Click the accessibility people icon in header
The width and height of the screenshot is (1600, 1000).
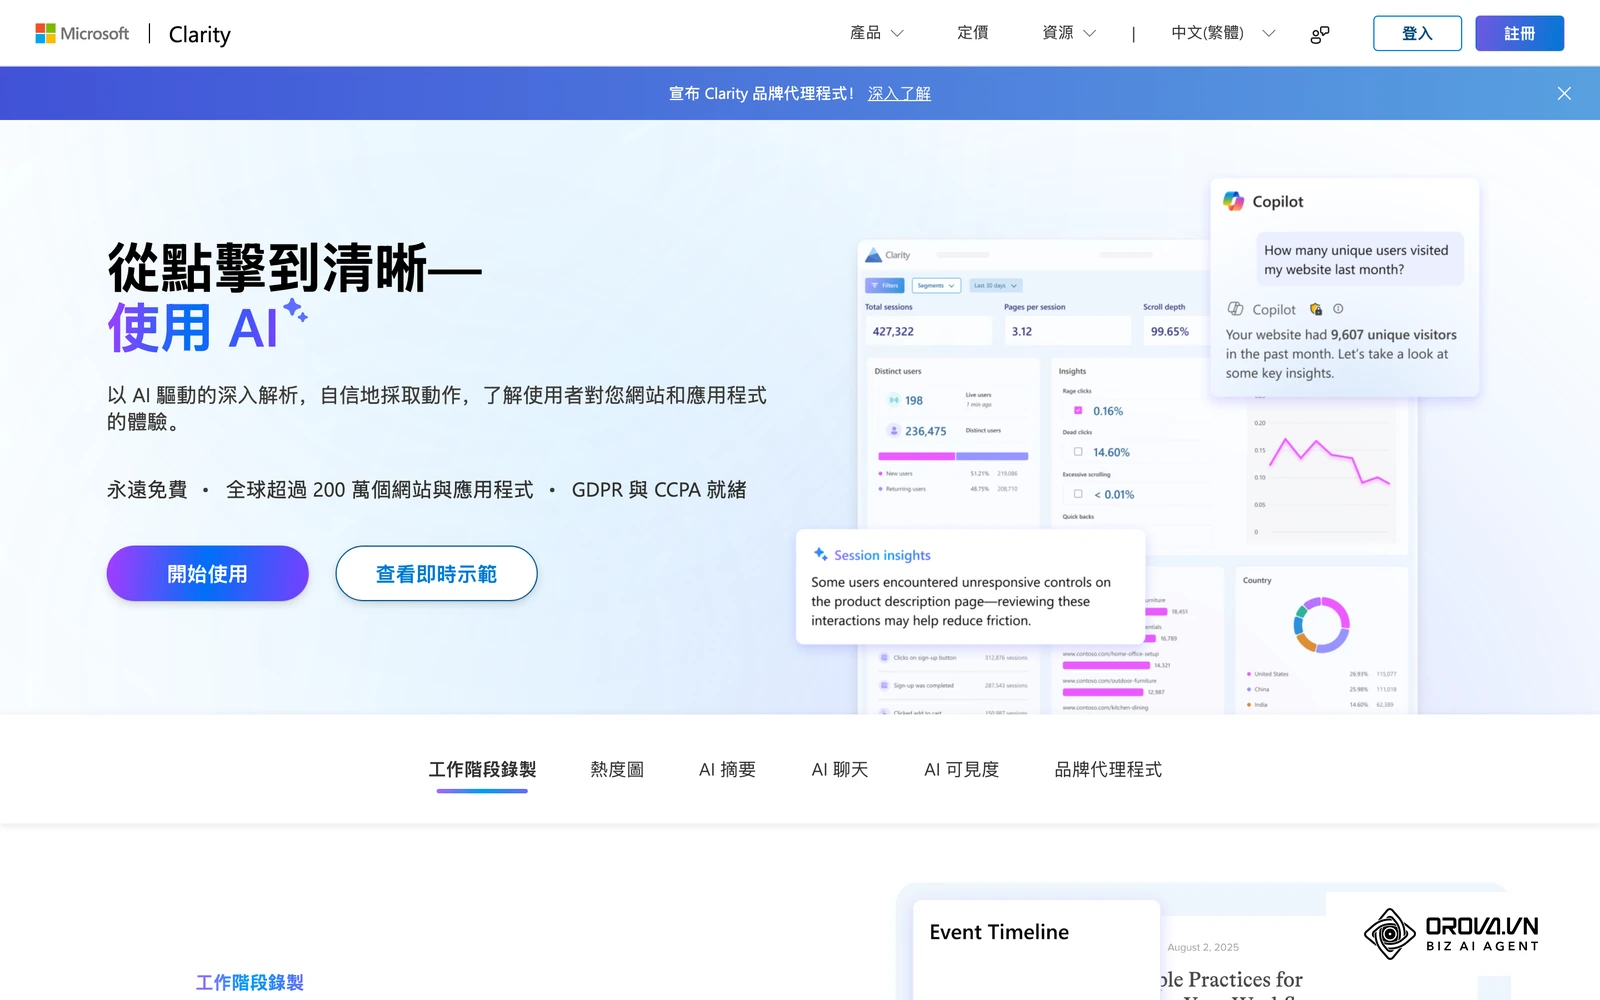1320,34
